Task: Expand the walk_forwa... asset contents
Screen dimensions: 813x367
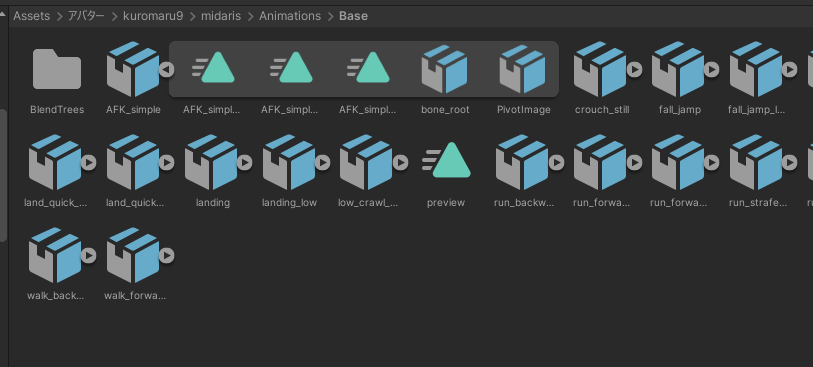Action: pos(166,256)
